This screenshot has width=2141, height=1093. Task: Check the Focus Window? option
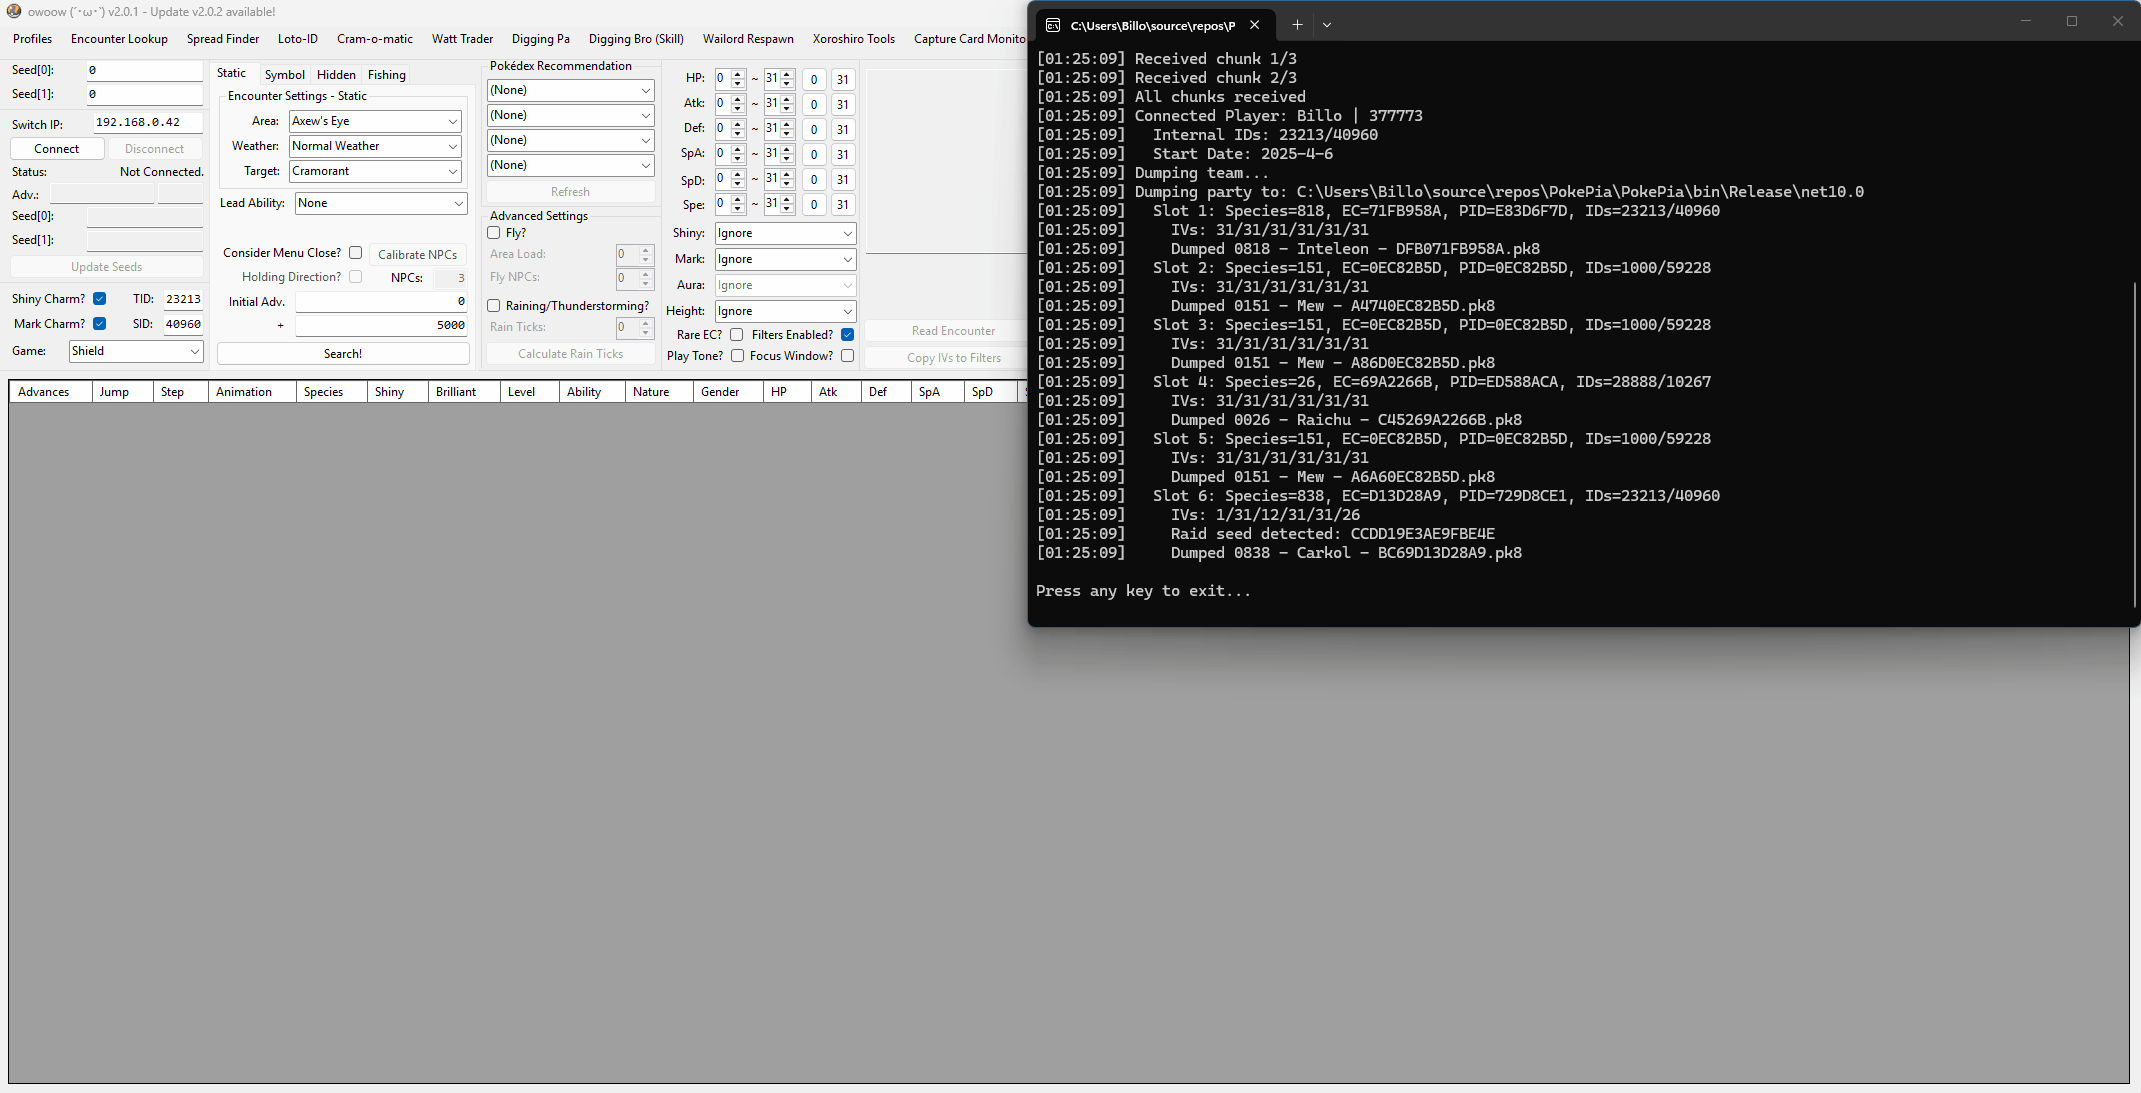[x=848, y=356]
